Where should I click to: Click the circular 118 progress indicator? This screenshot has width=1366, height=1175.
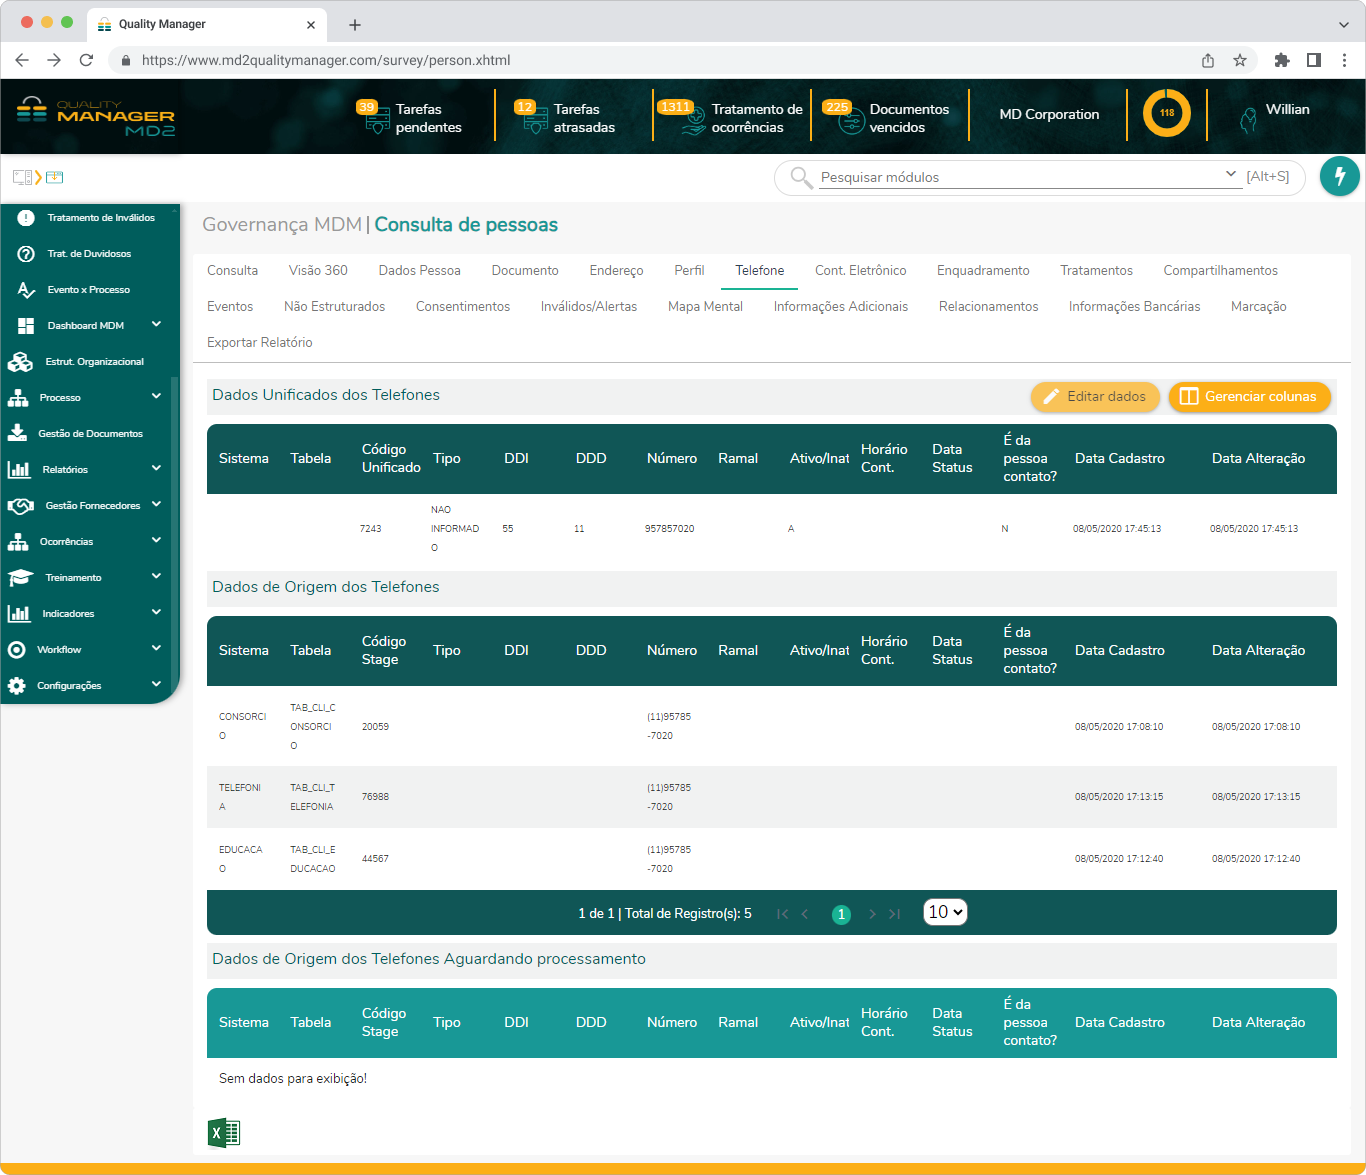pyautogui.click(x=1166, y=114)
